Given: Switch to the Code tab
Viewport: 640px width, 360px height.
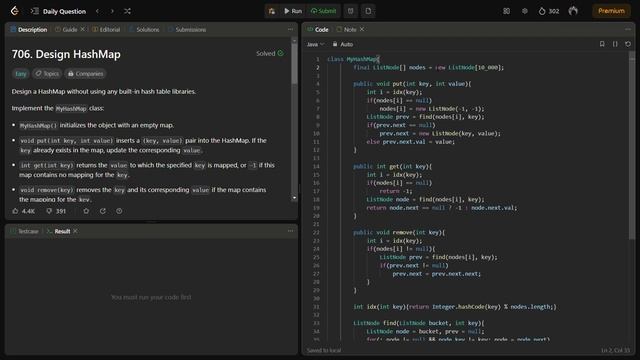Looking at the screenshot, I should (x=318, y=29).
